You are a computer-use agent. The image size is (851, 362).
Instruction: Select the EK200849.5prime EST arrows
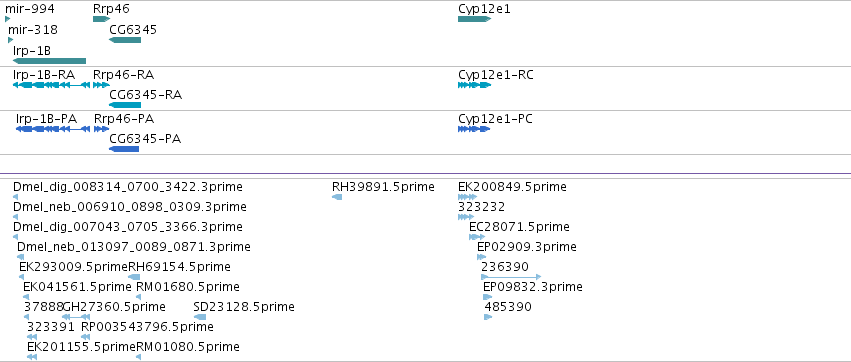tap(467, 196)
